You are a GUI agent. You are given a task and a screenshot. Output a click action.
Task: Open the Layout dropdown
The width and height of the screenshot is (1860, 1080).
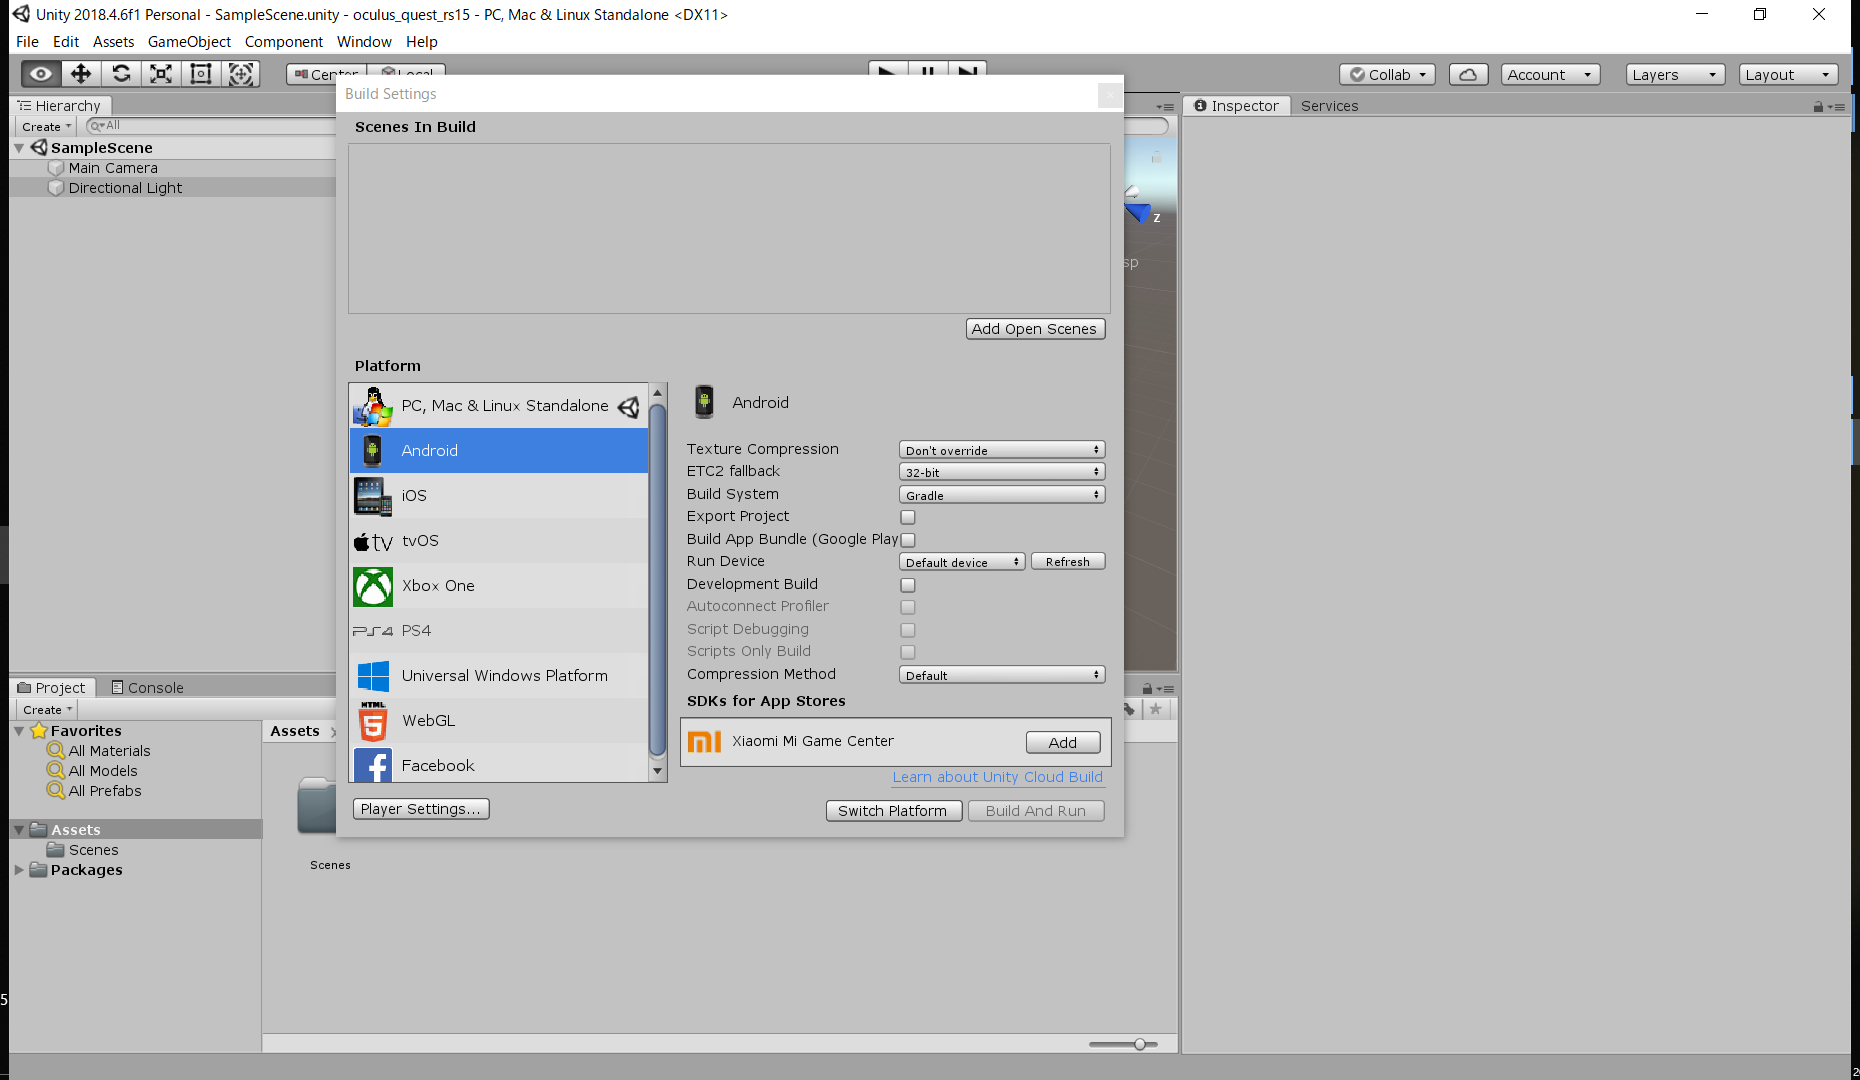pos(1788,75)
